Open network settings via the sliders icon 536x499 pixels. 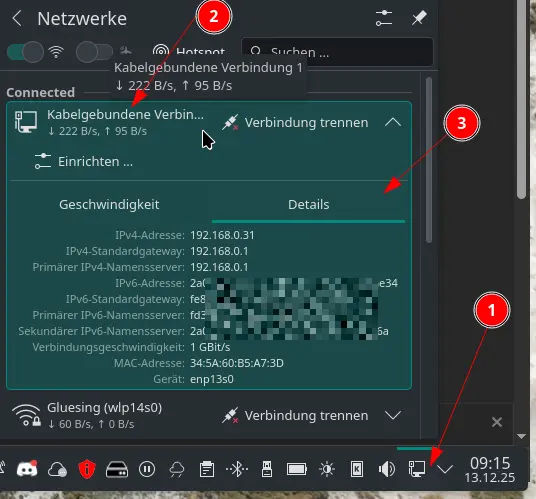pos(384,18)
